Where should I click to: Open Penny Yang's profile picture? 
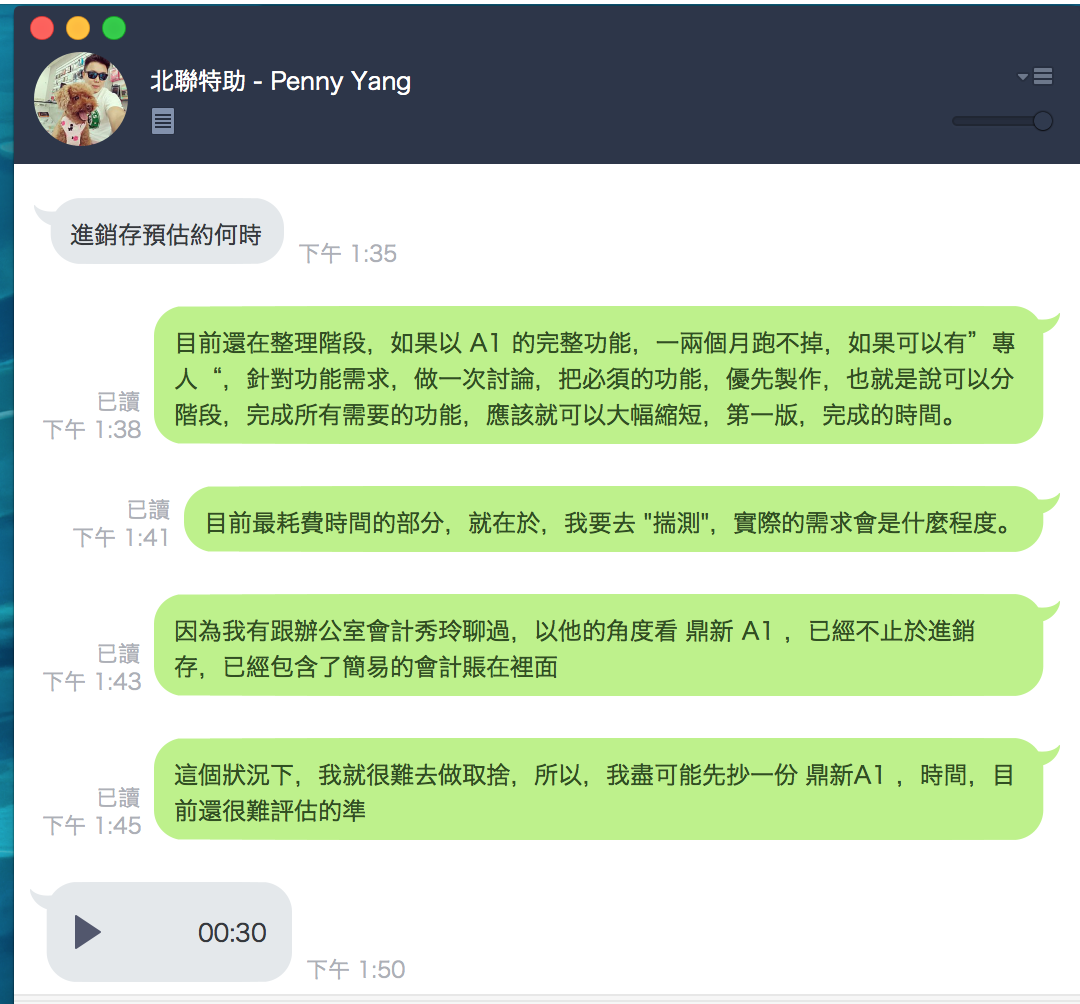click(x=81, y=99)
